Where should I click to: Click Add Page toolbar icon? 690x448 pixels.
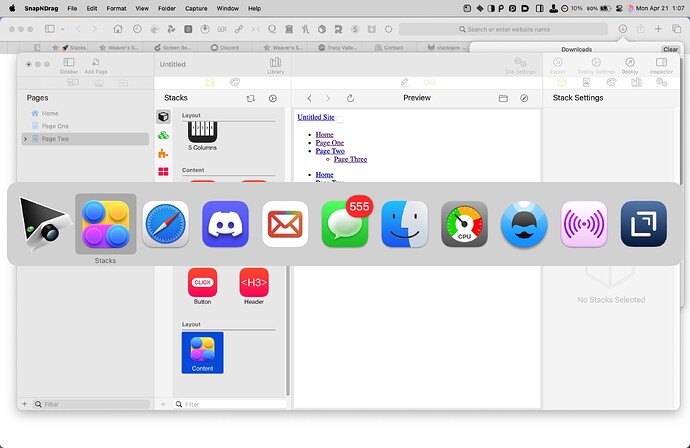pyautogui.click(x=96, y=65)
